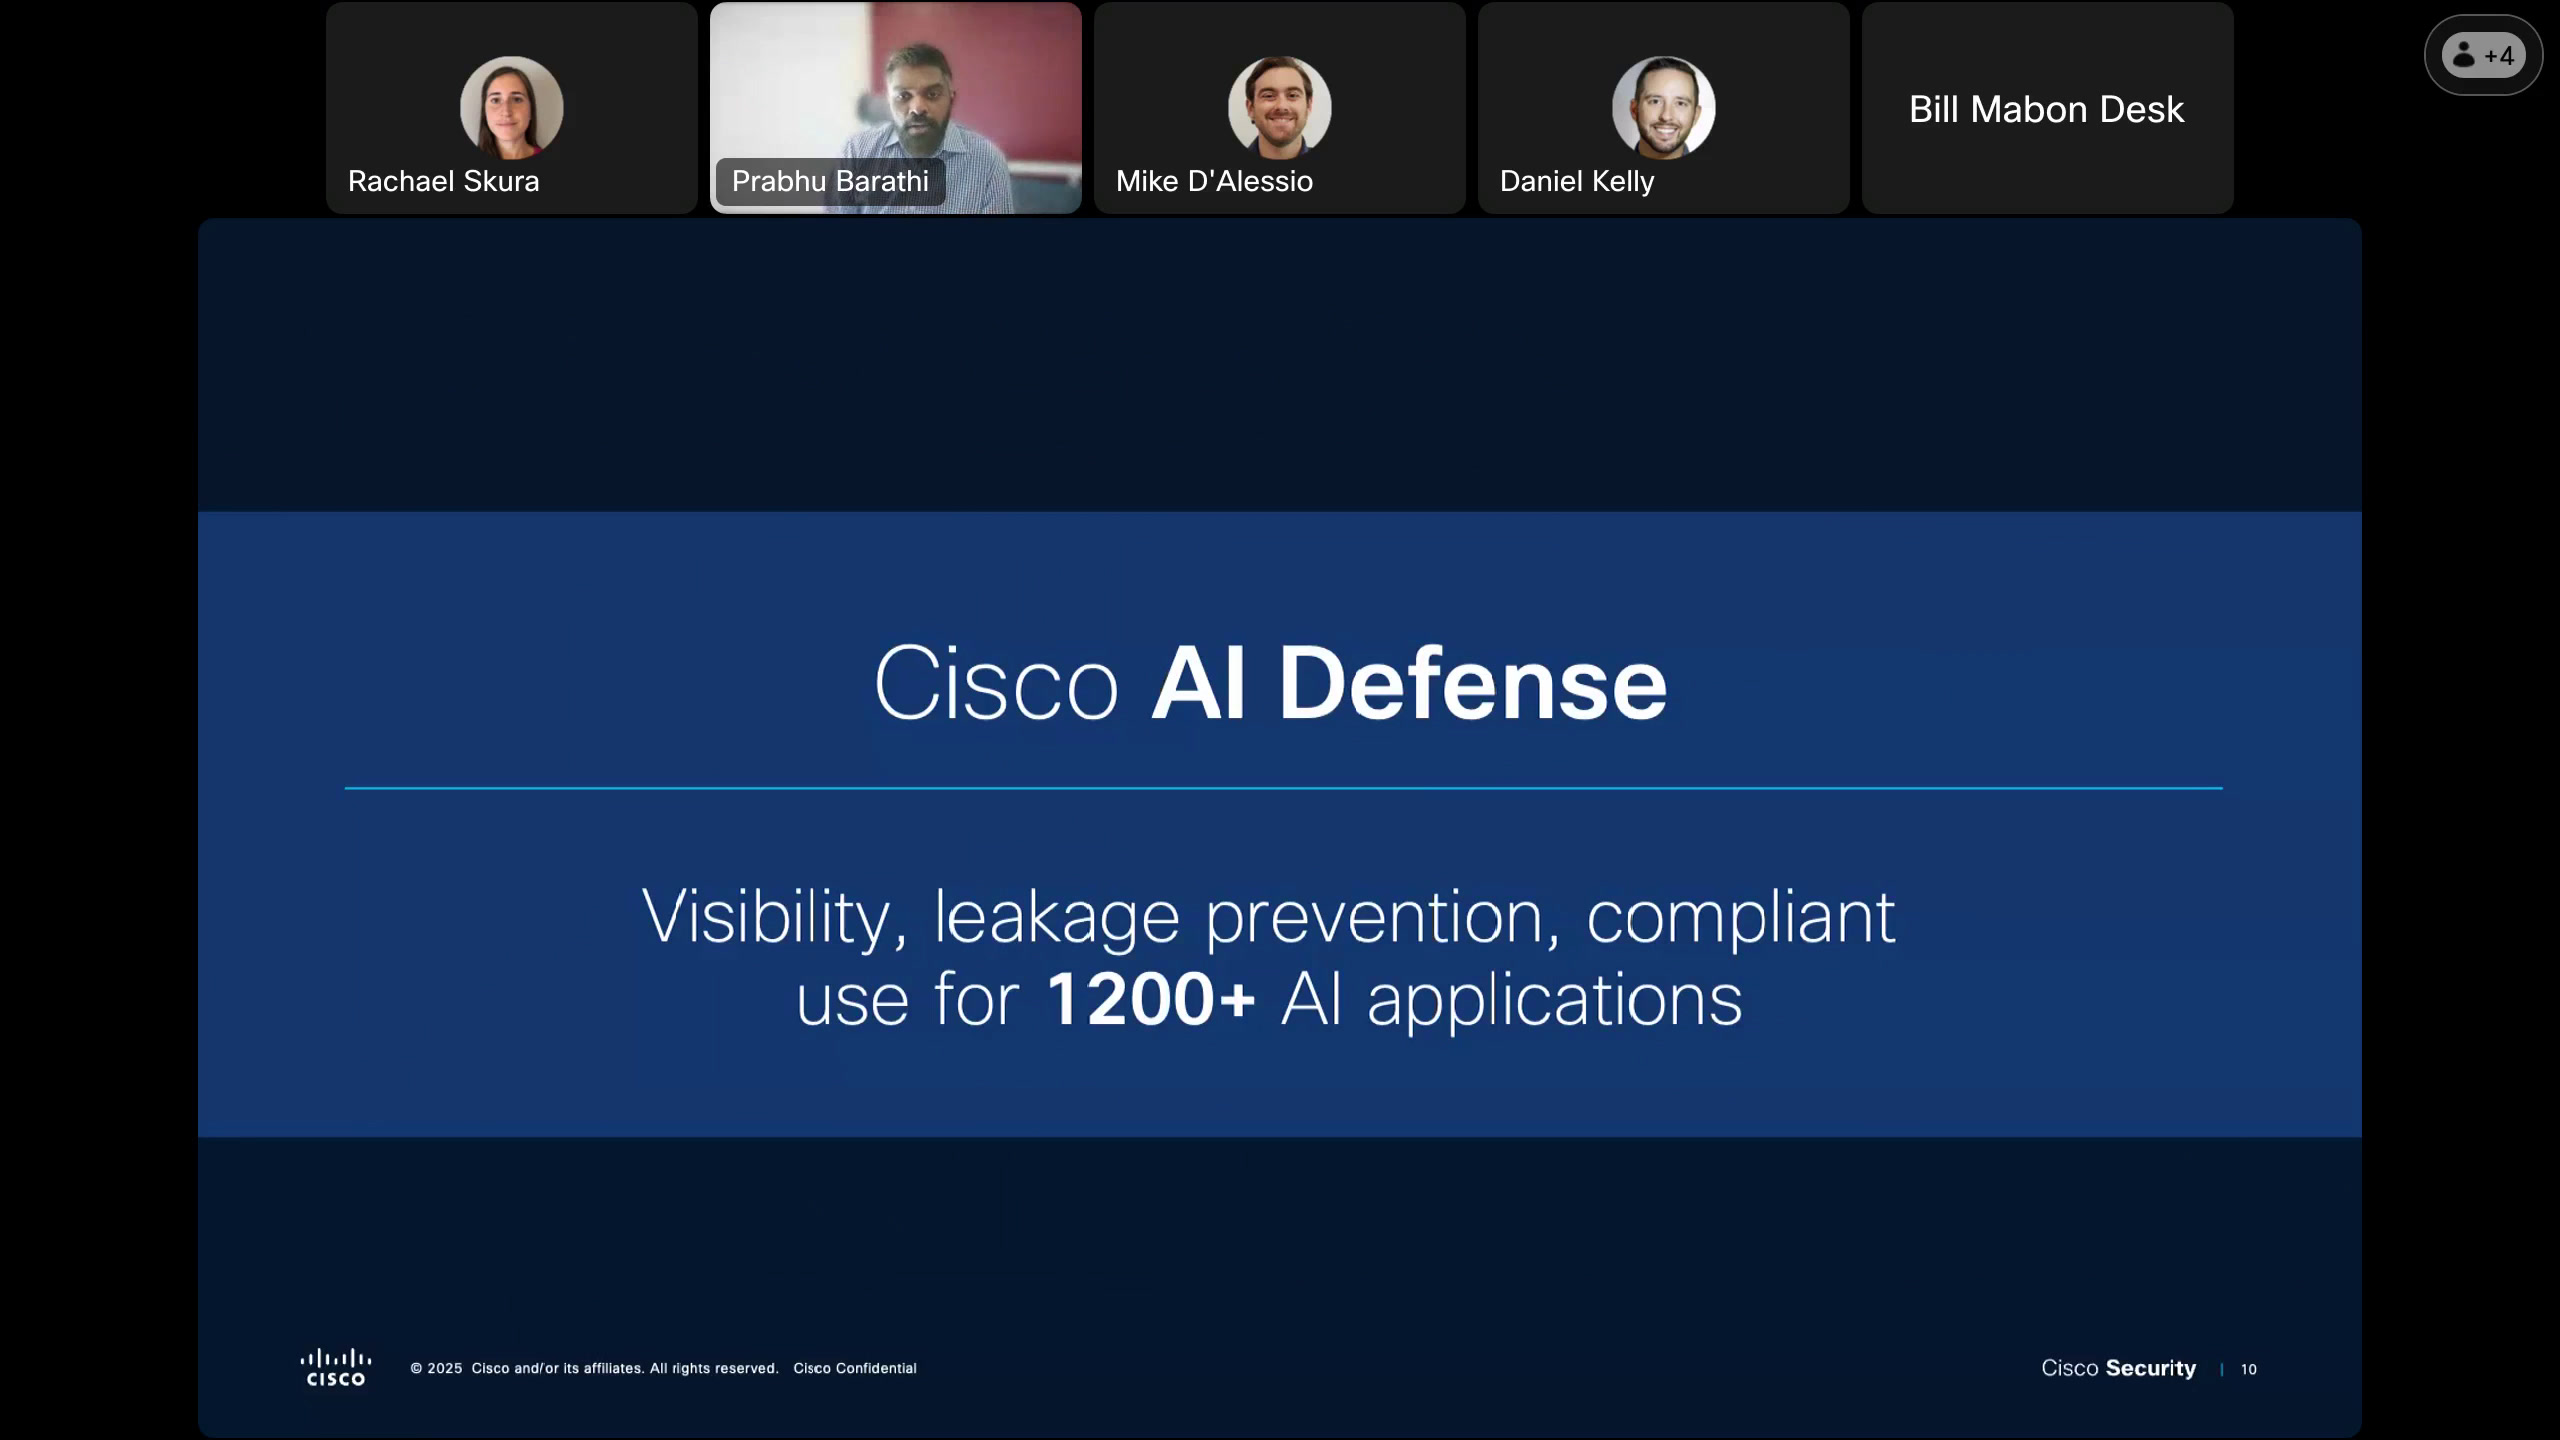Image resolution: width=2560 pixels, height=1440 pixels.
Task: Click 'Cisco Confidential' footer text
Action: [855, 1368]
